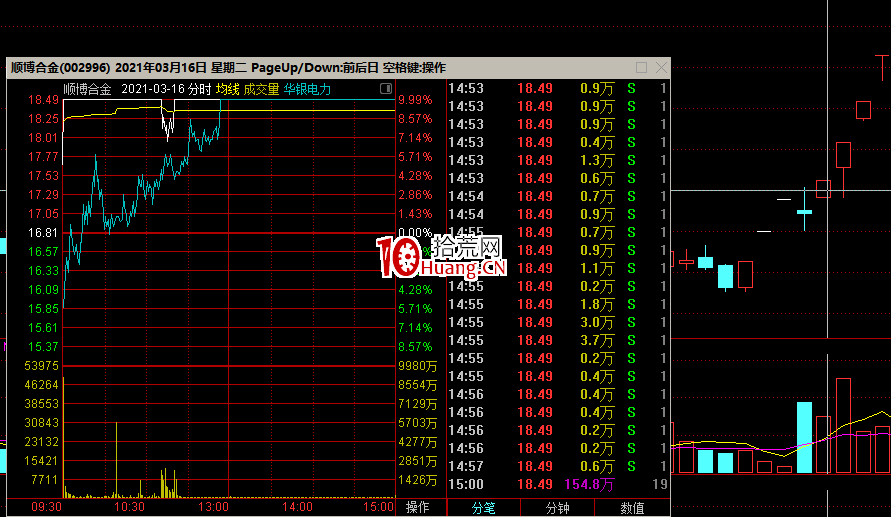
Task: Click the tallest cyan volume bar in background chart
Action: [x=804, y=437]
